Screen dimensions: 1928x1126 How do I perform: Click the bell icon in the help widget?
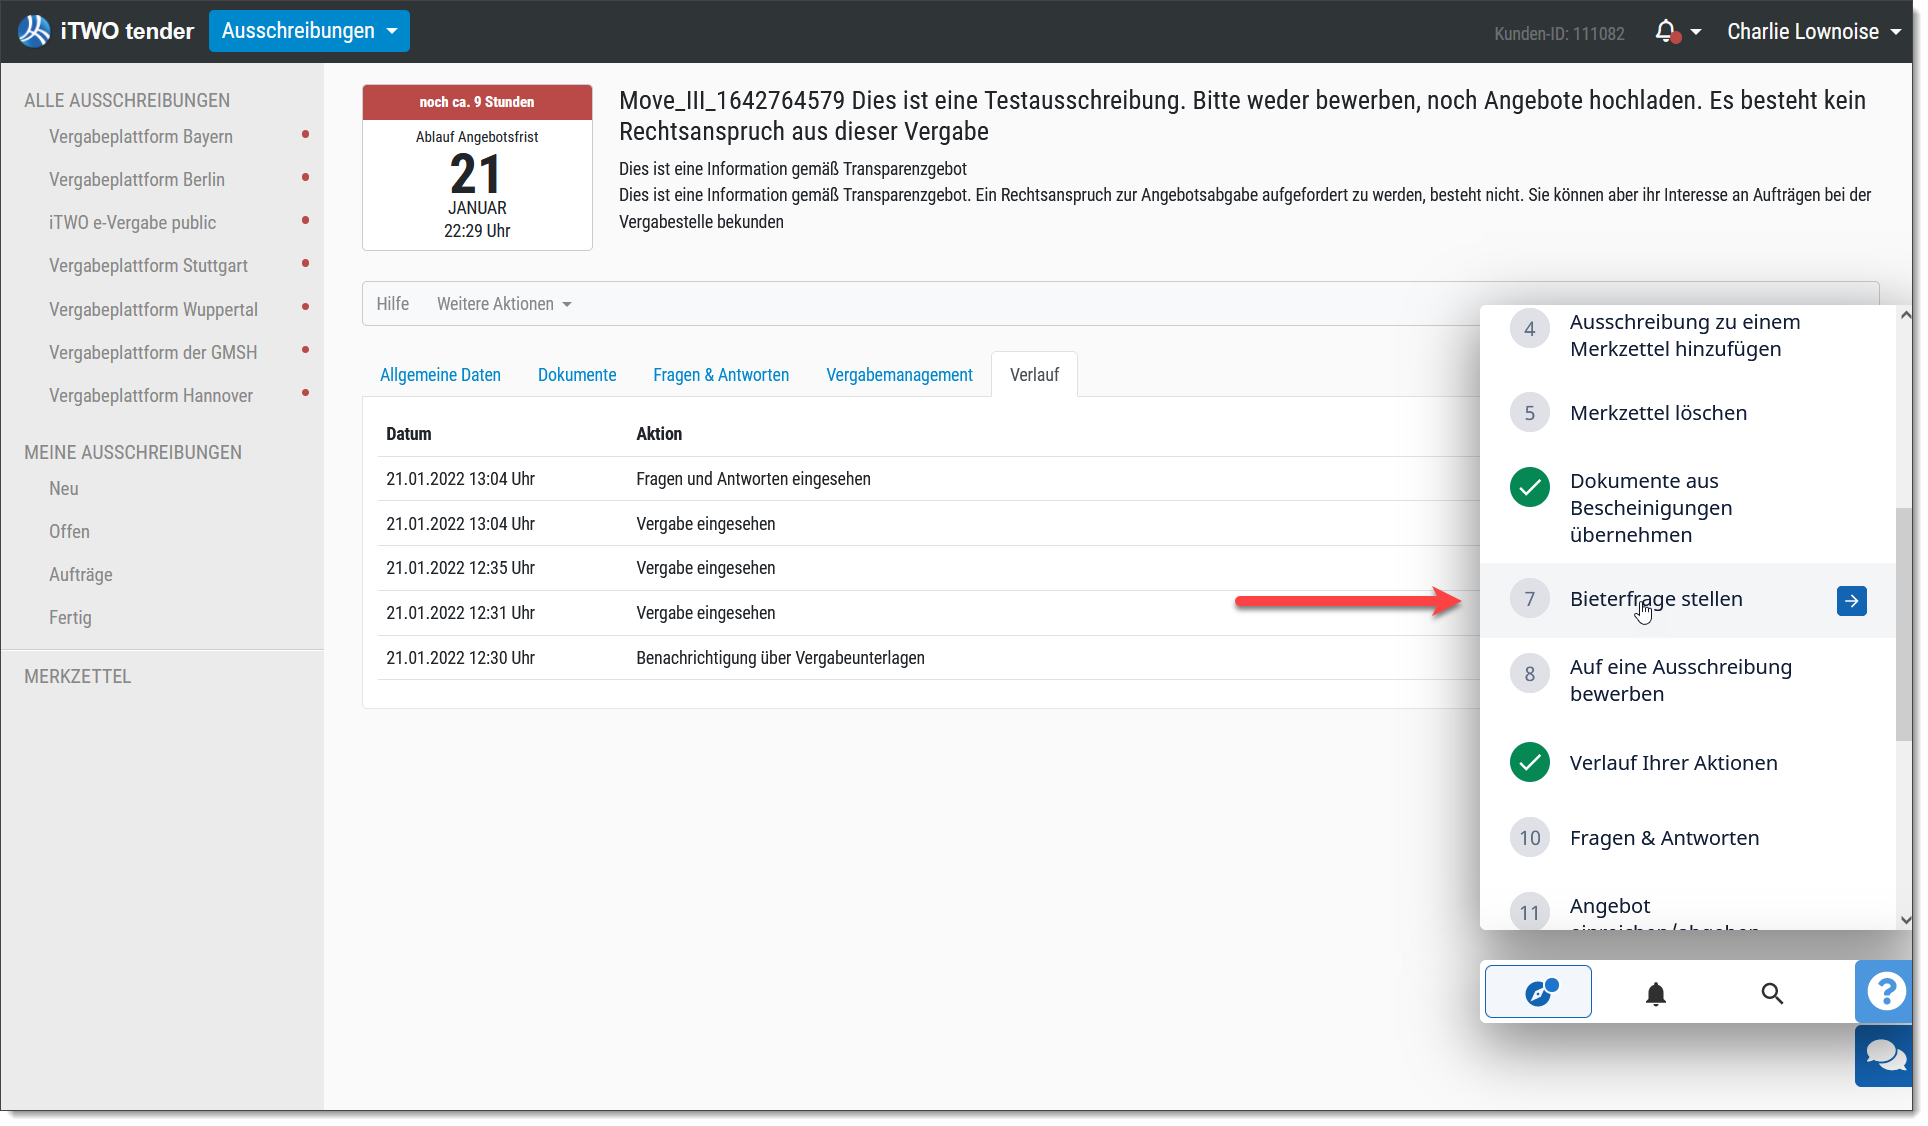pos(1656,993)
